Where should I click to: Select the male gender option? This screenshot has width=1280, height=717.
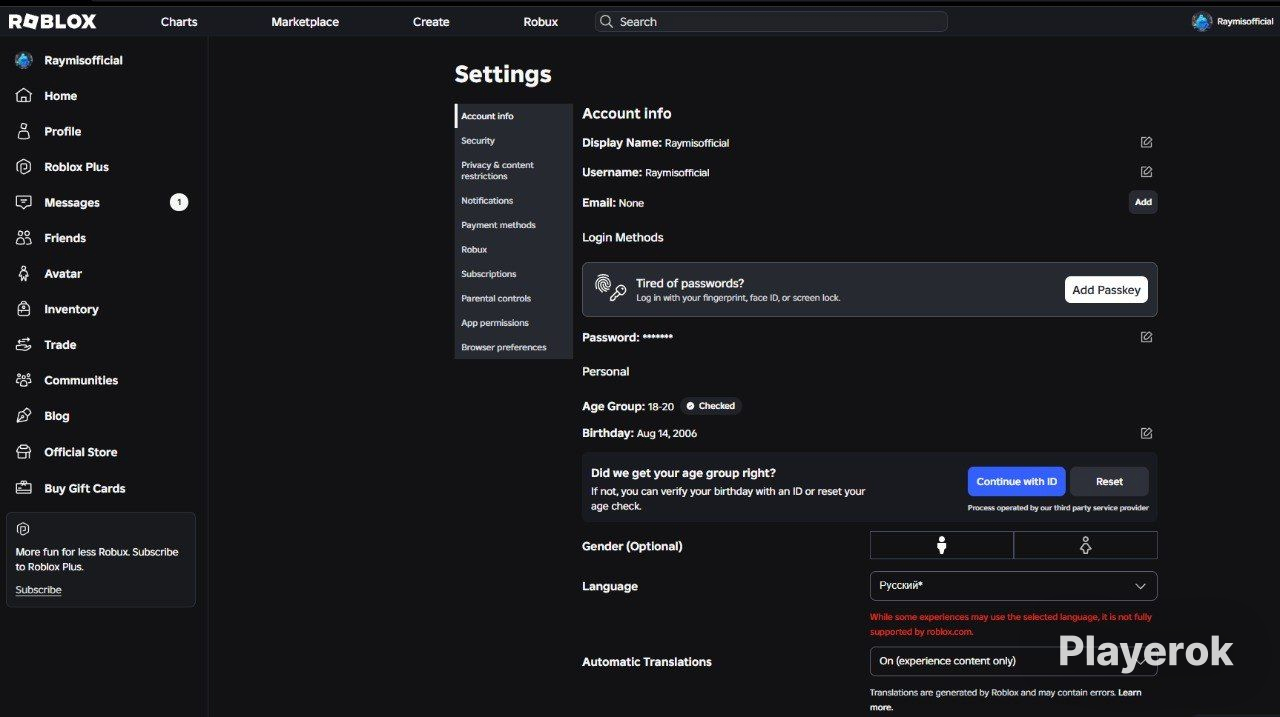pos(941,545)
